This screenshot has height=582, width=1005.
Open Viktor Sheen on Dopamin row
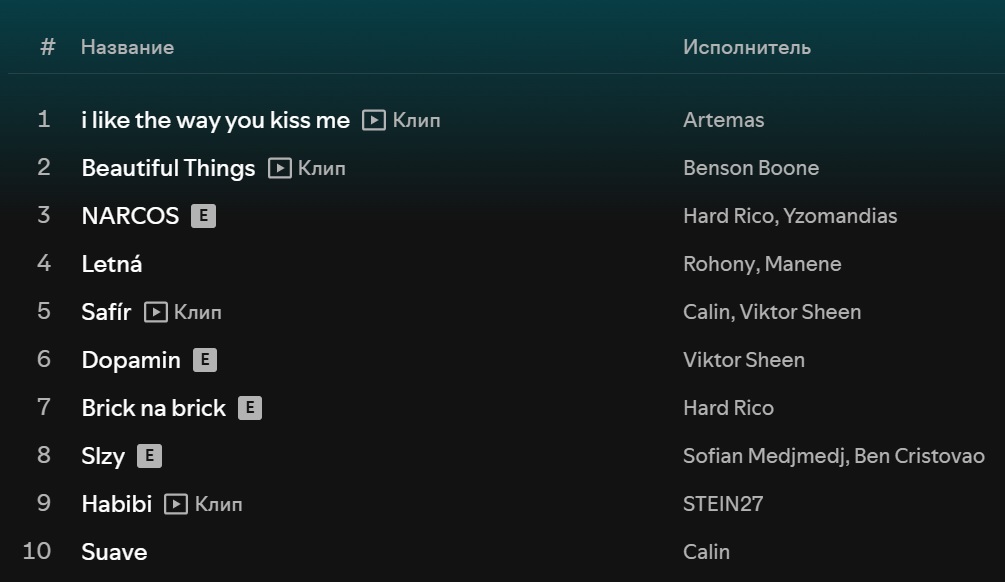744,360
